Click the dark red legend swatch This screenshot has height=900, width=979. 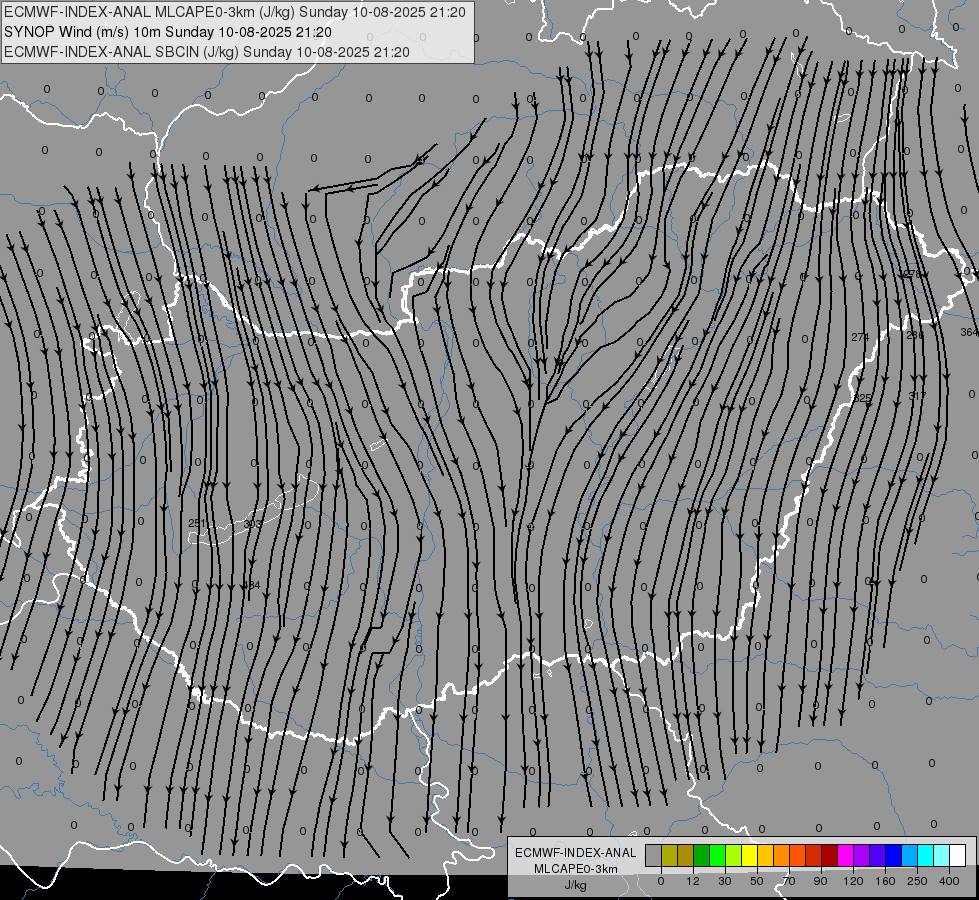pyautogui.click(x=830, y=855)
